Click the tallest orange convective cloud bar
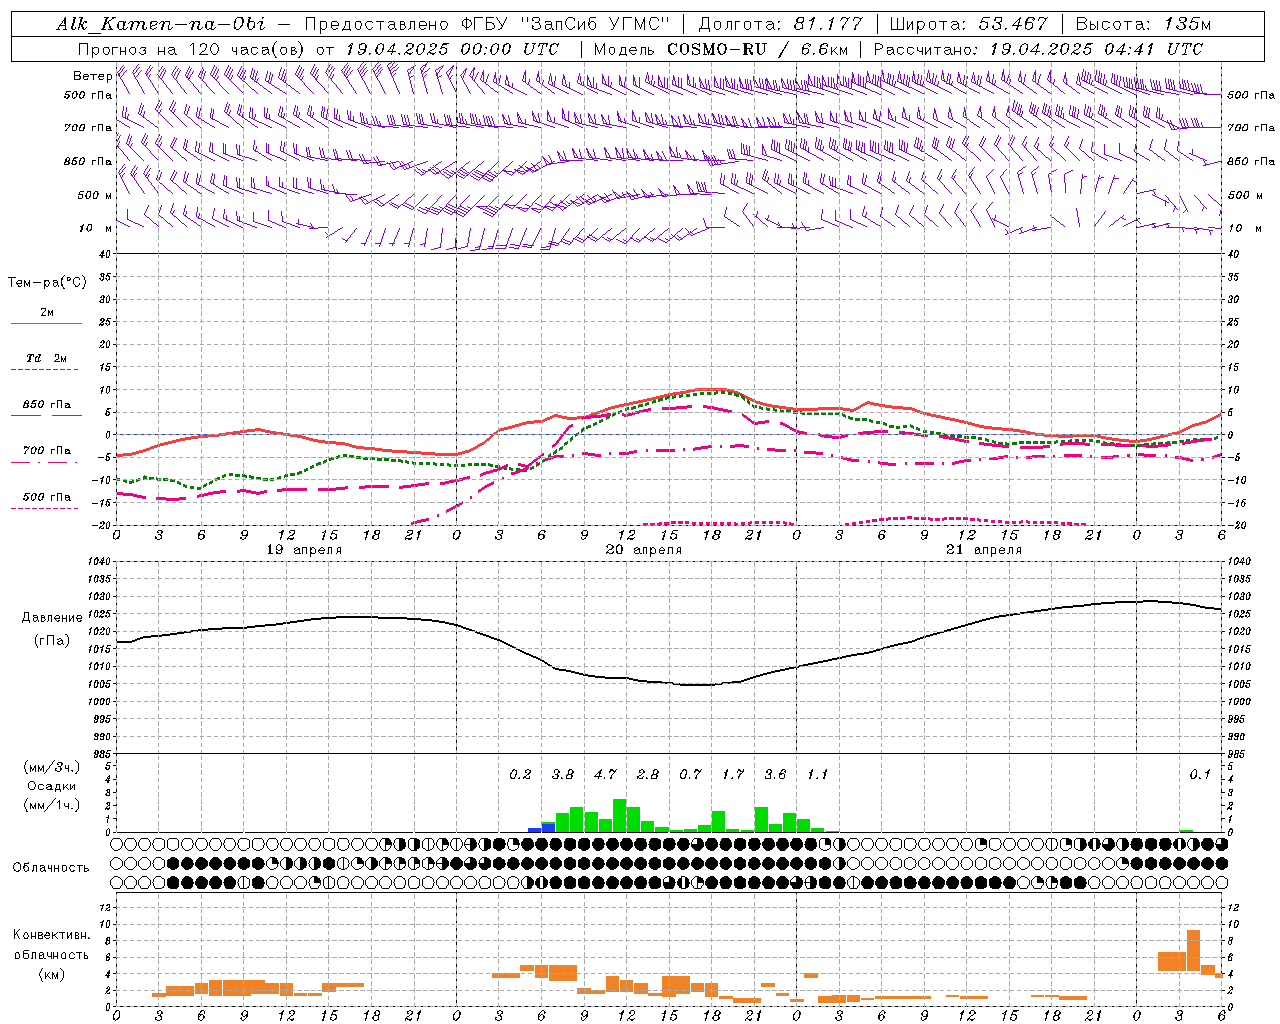The image size is (1280, 1024). [x=1193, y=950]
